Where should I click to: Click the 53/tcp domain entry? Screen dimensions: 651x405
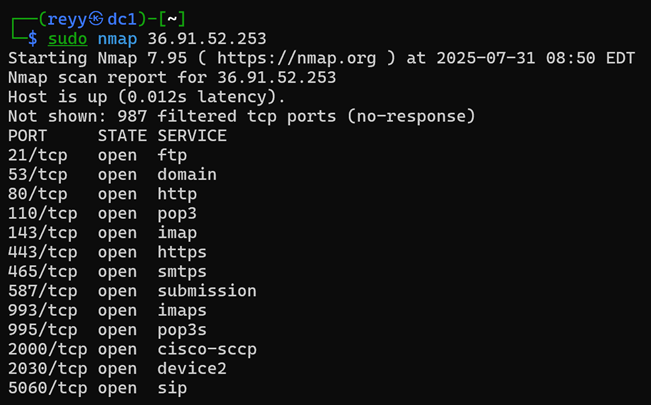(112, 175)
